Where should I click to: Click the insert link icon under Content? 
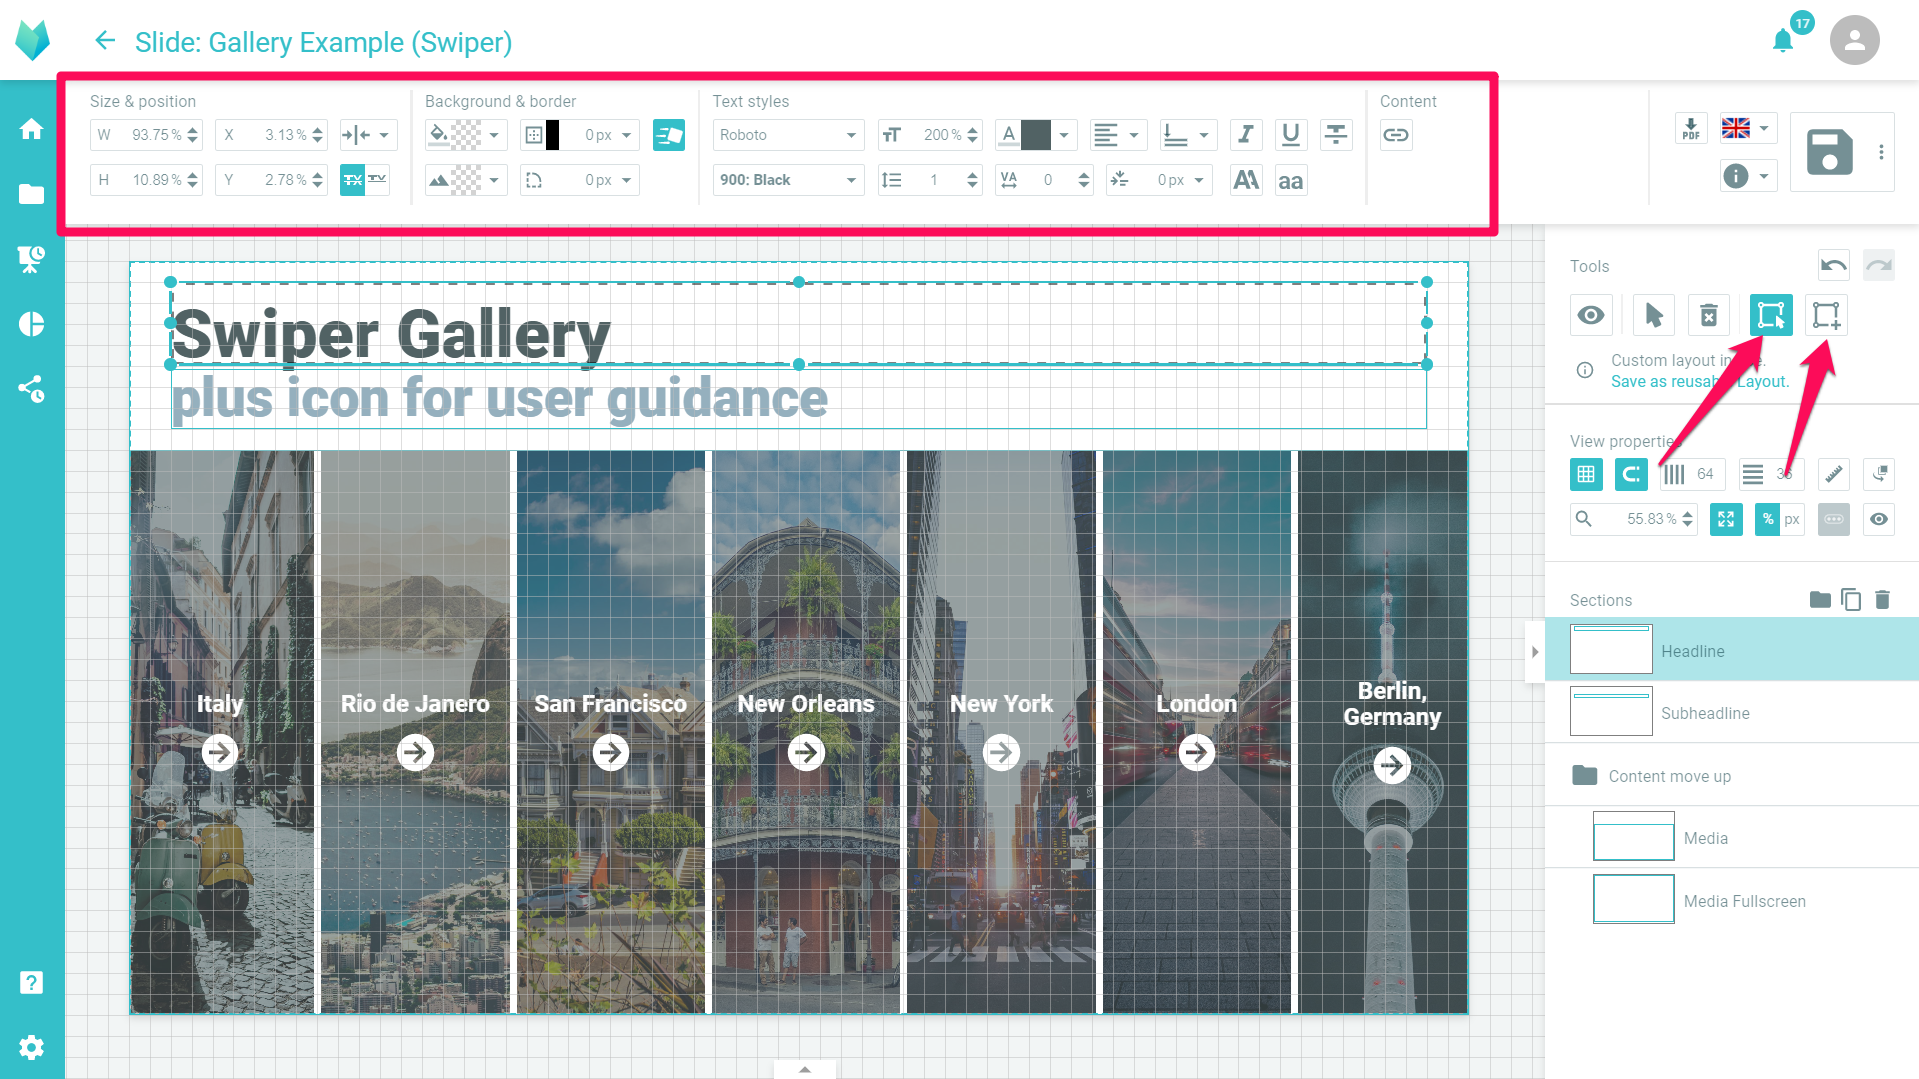[1396, 134]
